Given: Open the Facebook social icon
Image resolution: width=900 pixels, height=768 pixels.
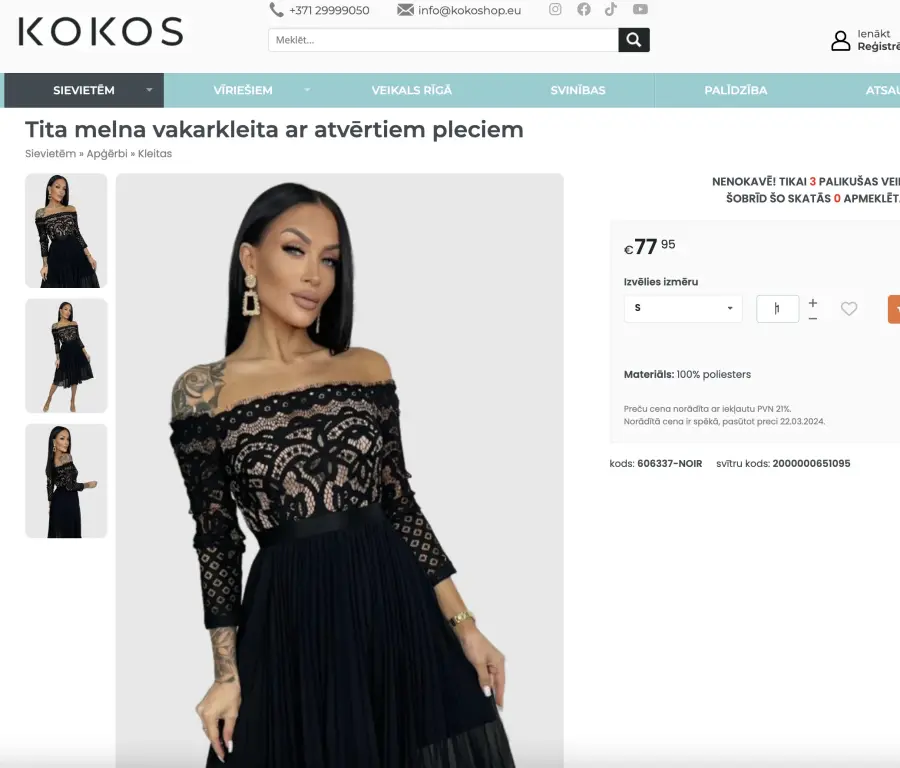Looking at the screenshot, I should pos(584,9).
